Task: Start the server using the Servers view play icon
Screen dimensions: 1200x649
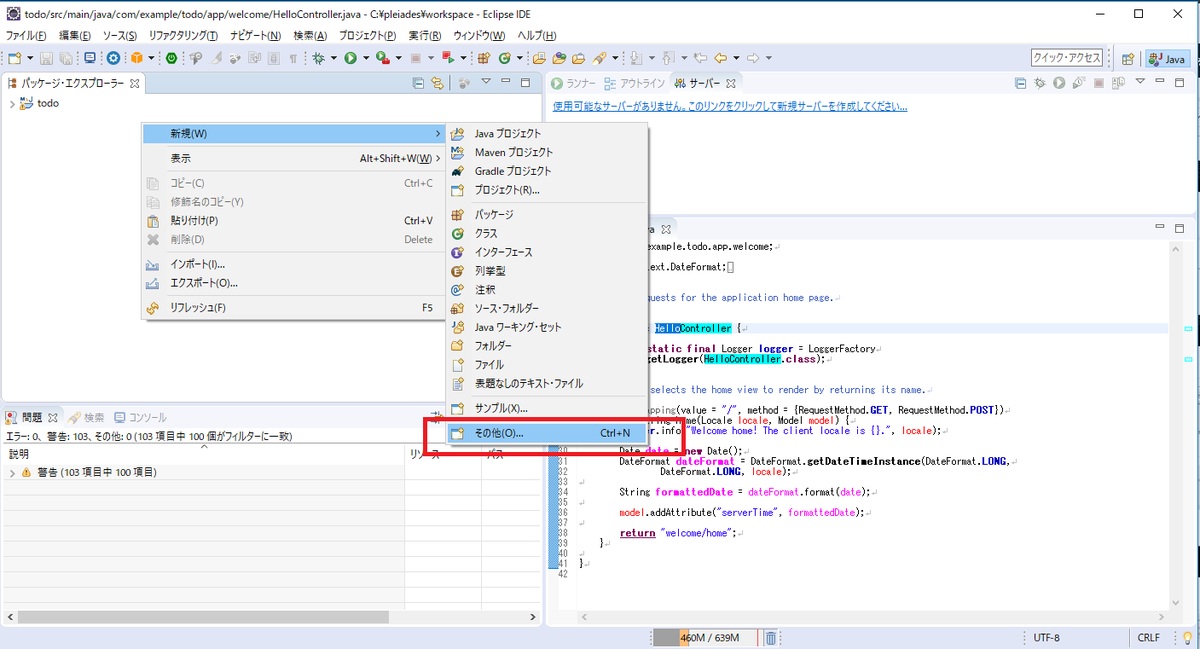Action: pos(1057,83)
